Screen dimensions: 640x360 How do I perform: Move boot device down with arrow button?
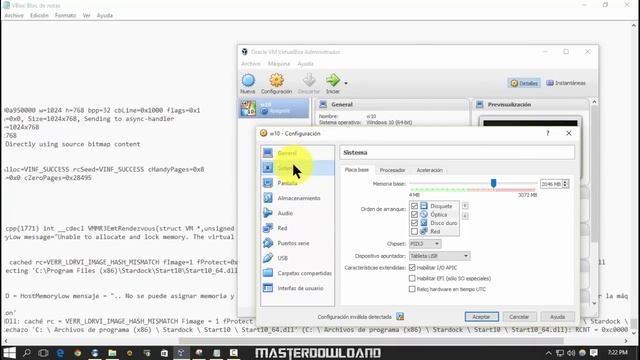tap(465, 216)
